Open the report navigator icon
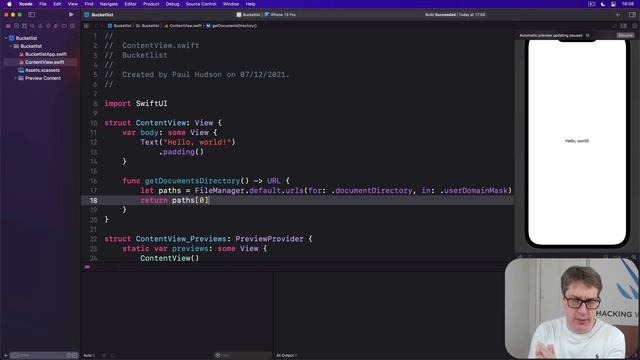 pos(72,26)
